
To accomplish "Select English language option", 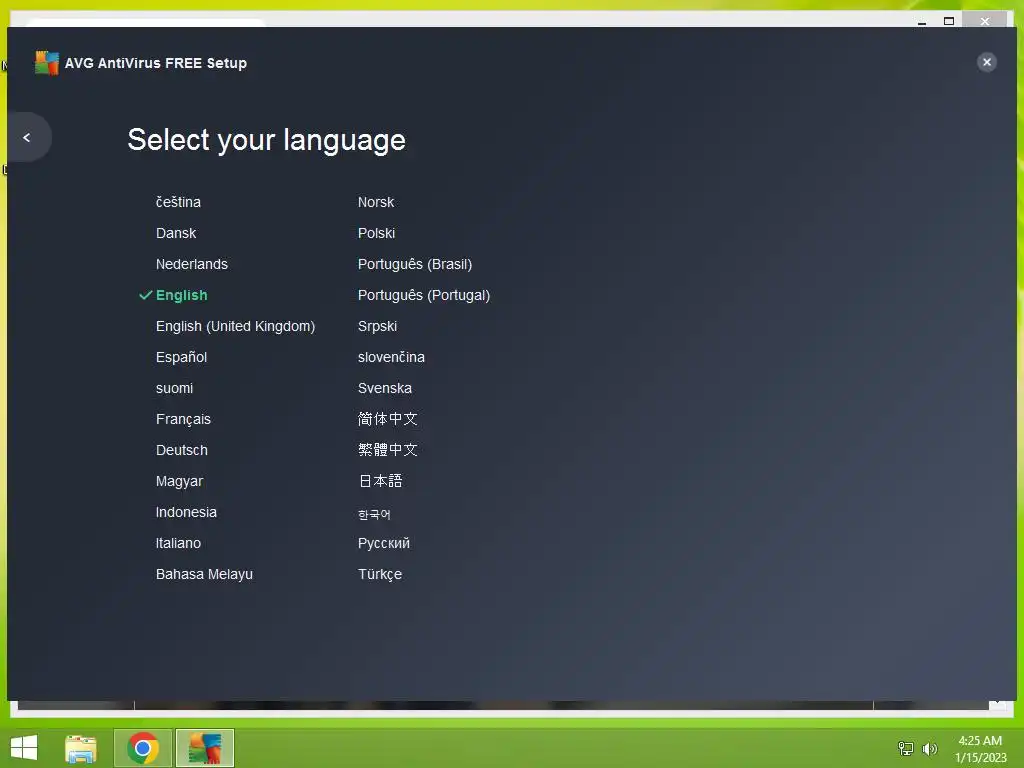I will point(182,295).
